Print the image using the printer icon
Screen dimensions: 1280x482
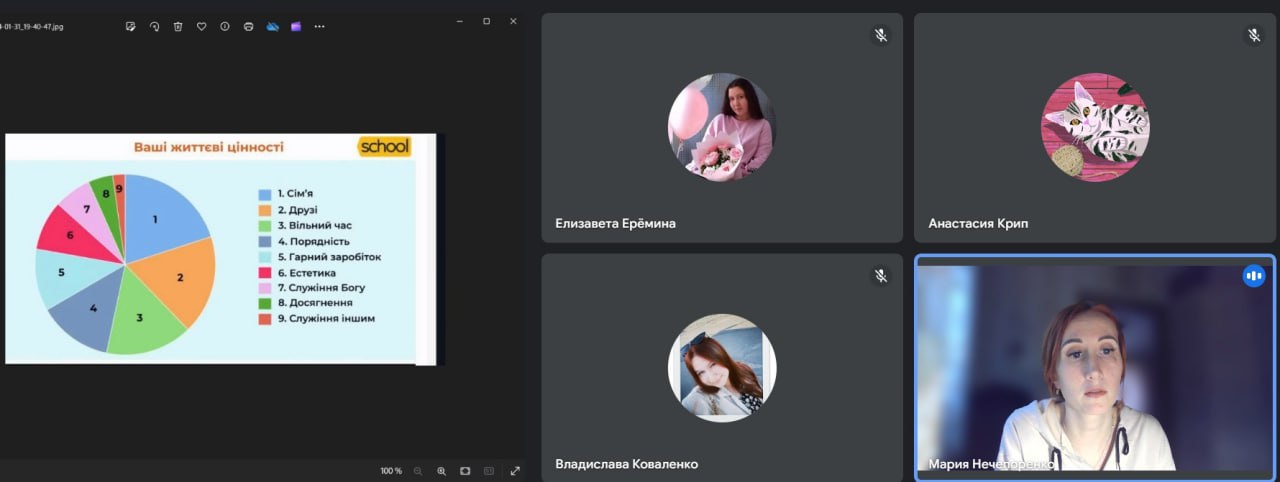[x=249, y=26]
